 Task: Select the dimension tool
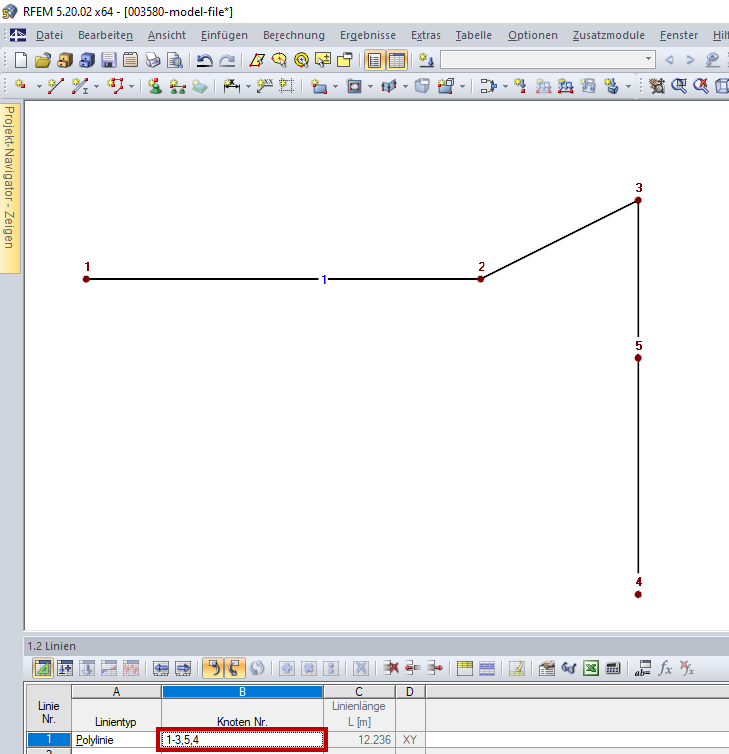coord(232,86)
